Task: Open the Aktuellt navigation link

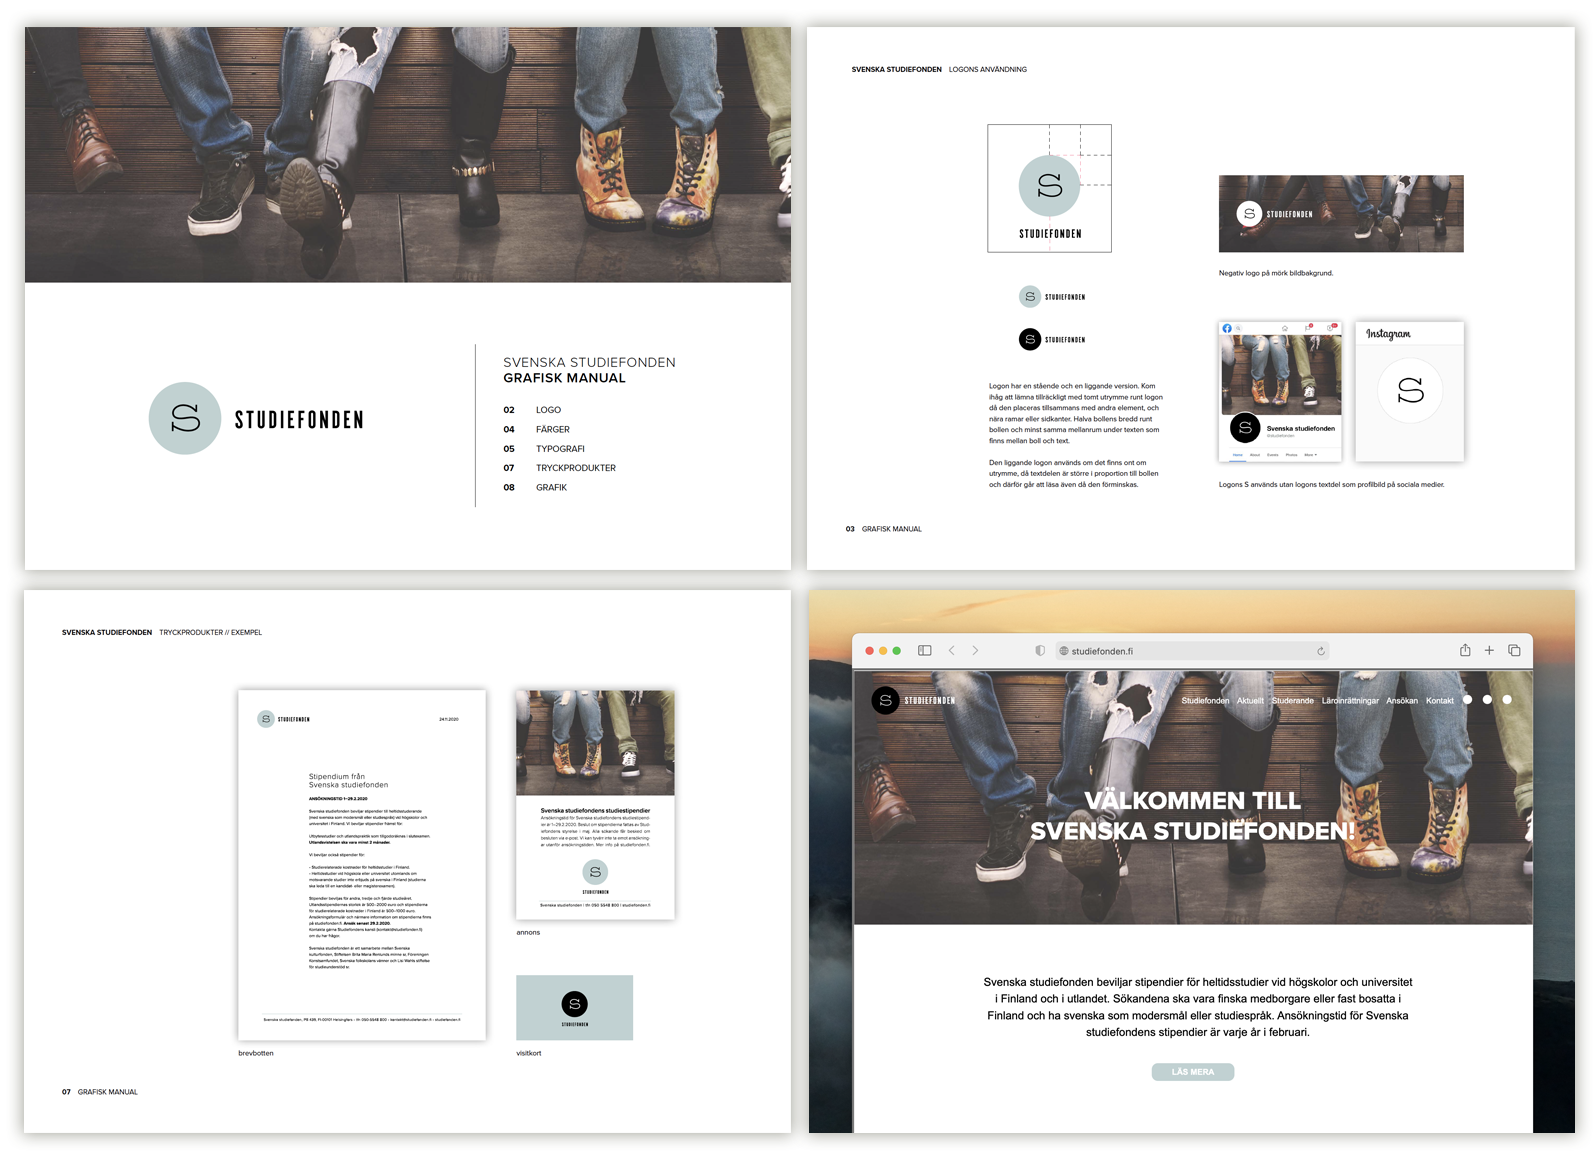Action: [1250, 701]
